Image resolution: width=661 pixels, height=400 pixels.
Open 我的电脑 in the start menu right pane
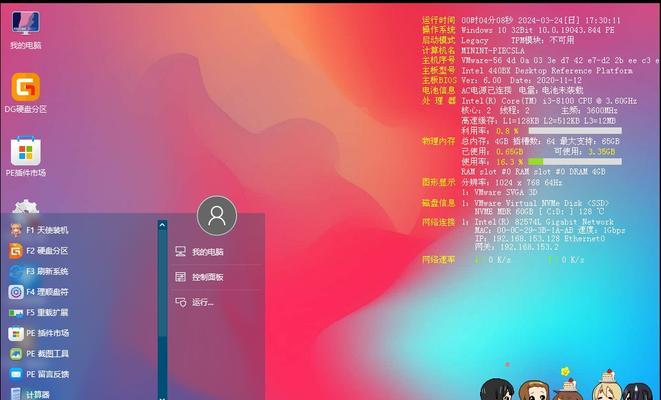199,252
